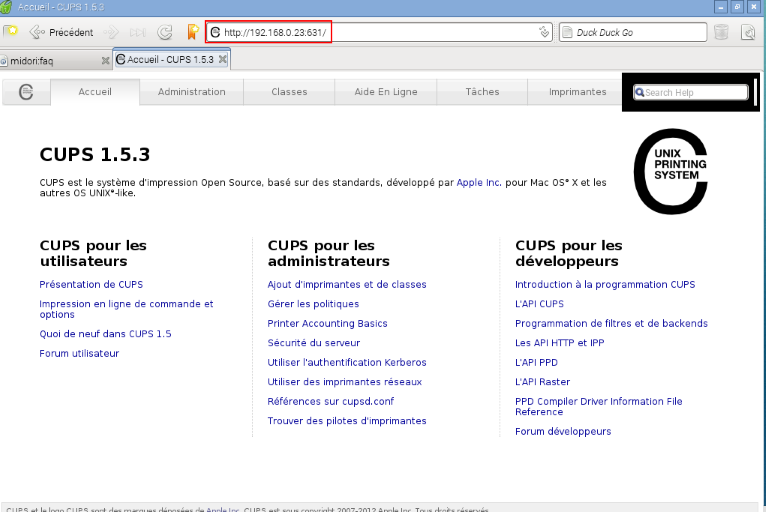766x512 pixels.
Task: Open Forum développeurs link
Action: [x=563, y=431]
